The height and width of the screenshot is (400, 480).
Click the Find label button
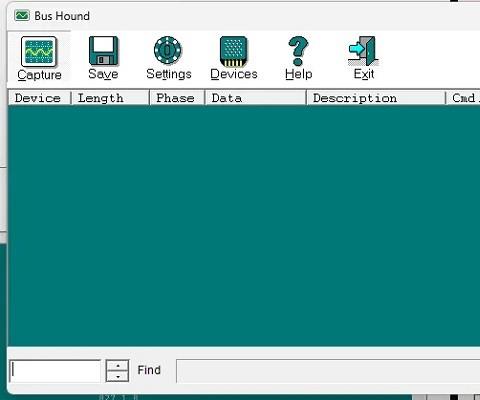click(149, 370)
